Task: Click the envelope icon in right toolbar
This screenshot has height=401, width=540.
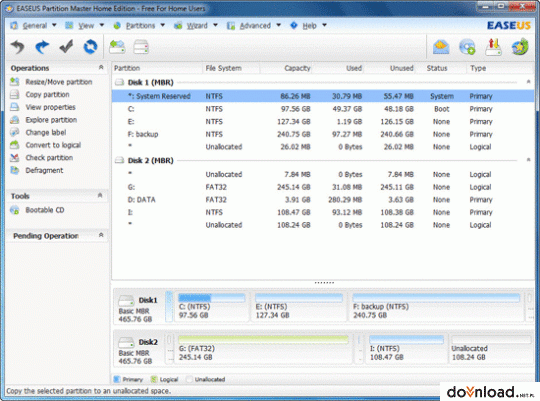Action: click(441, 47)
